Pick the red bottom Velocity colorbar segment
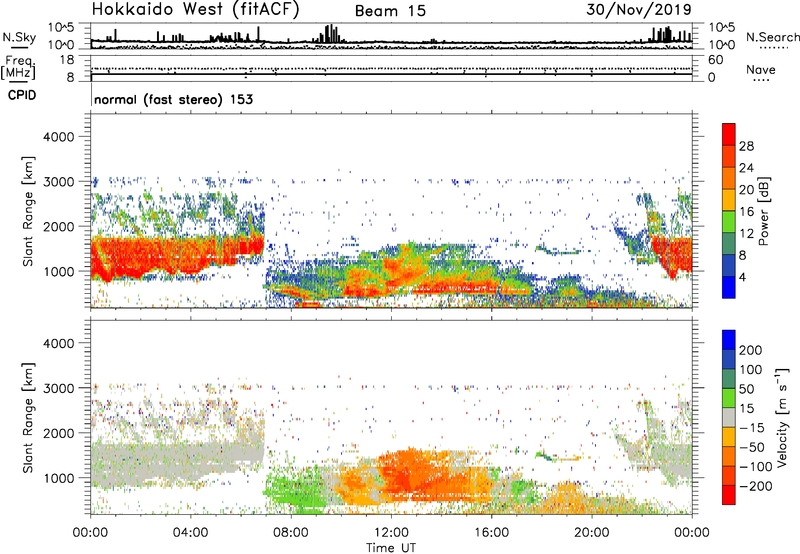Screen dimensions: 800x554 click(729, 495)
